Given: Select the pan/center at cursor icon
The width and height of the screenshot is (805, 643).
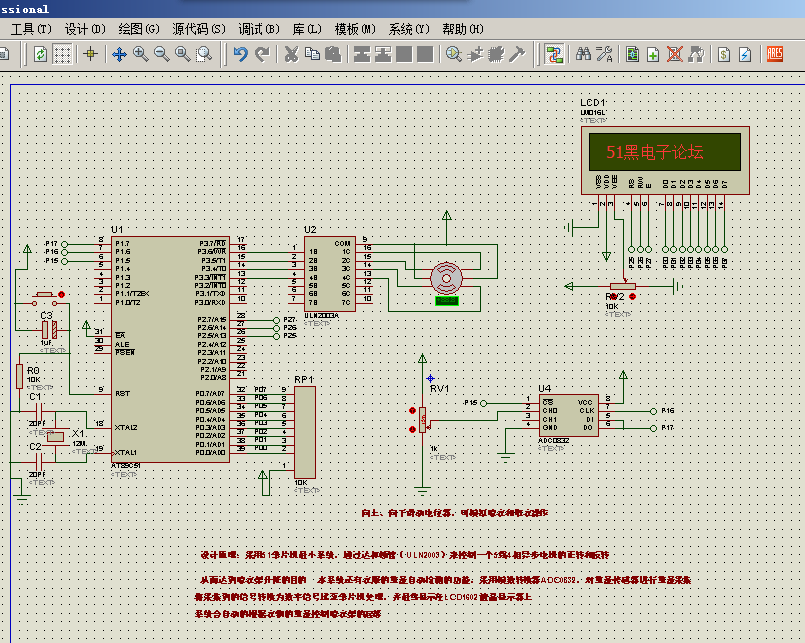Looking at the screenshot, I should tap(119, 54).
